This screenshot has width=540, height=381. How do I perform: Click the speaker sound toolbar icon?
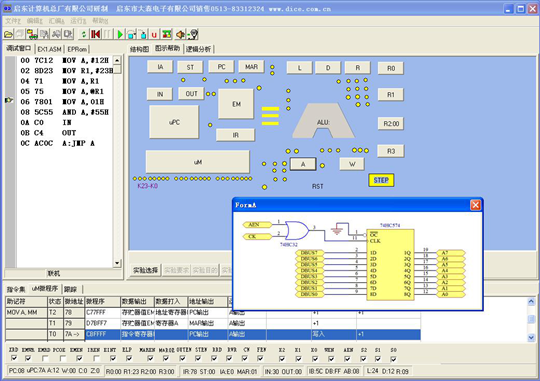[180, 34]
